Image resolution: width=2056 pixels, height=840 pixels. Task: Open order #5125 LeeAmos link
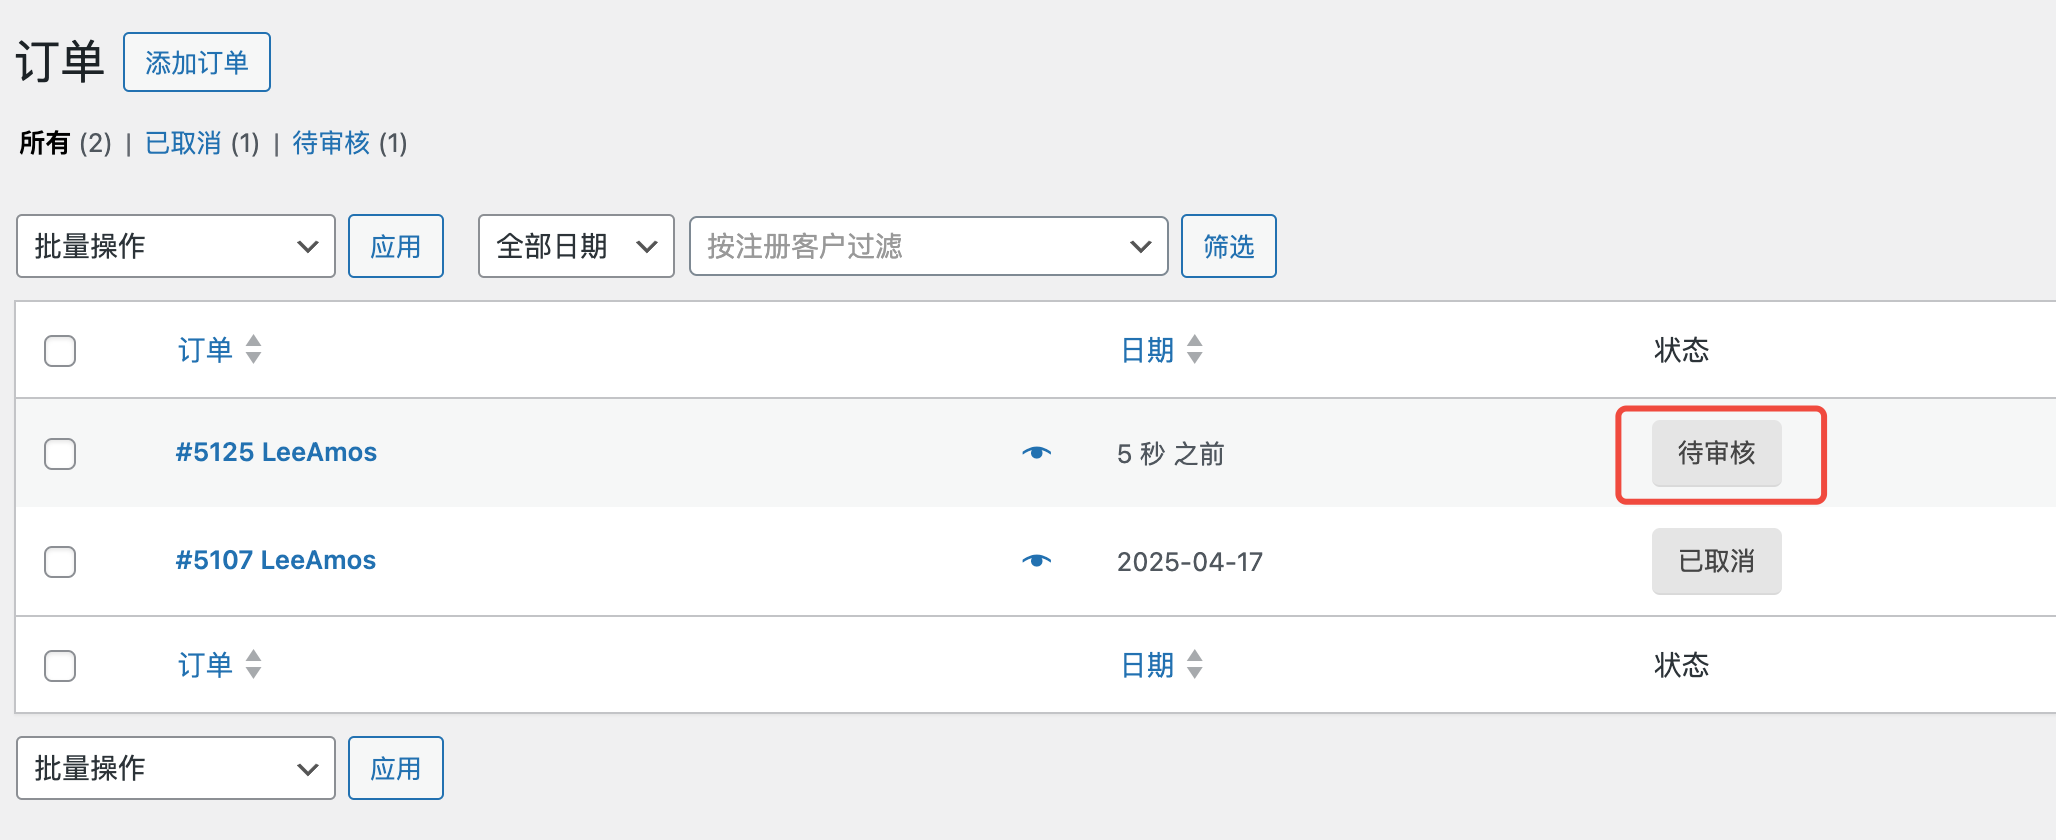[276, 453]
